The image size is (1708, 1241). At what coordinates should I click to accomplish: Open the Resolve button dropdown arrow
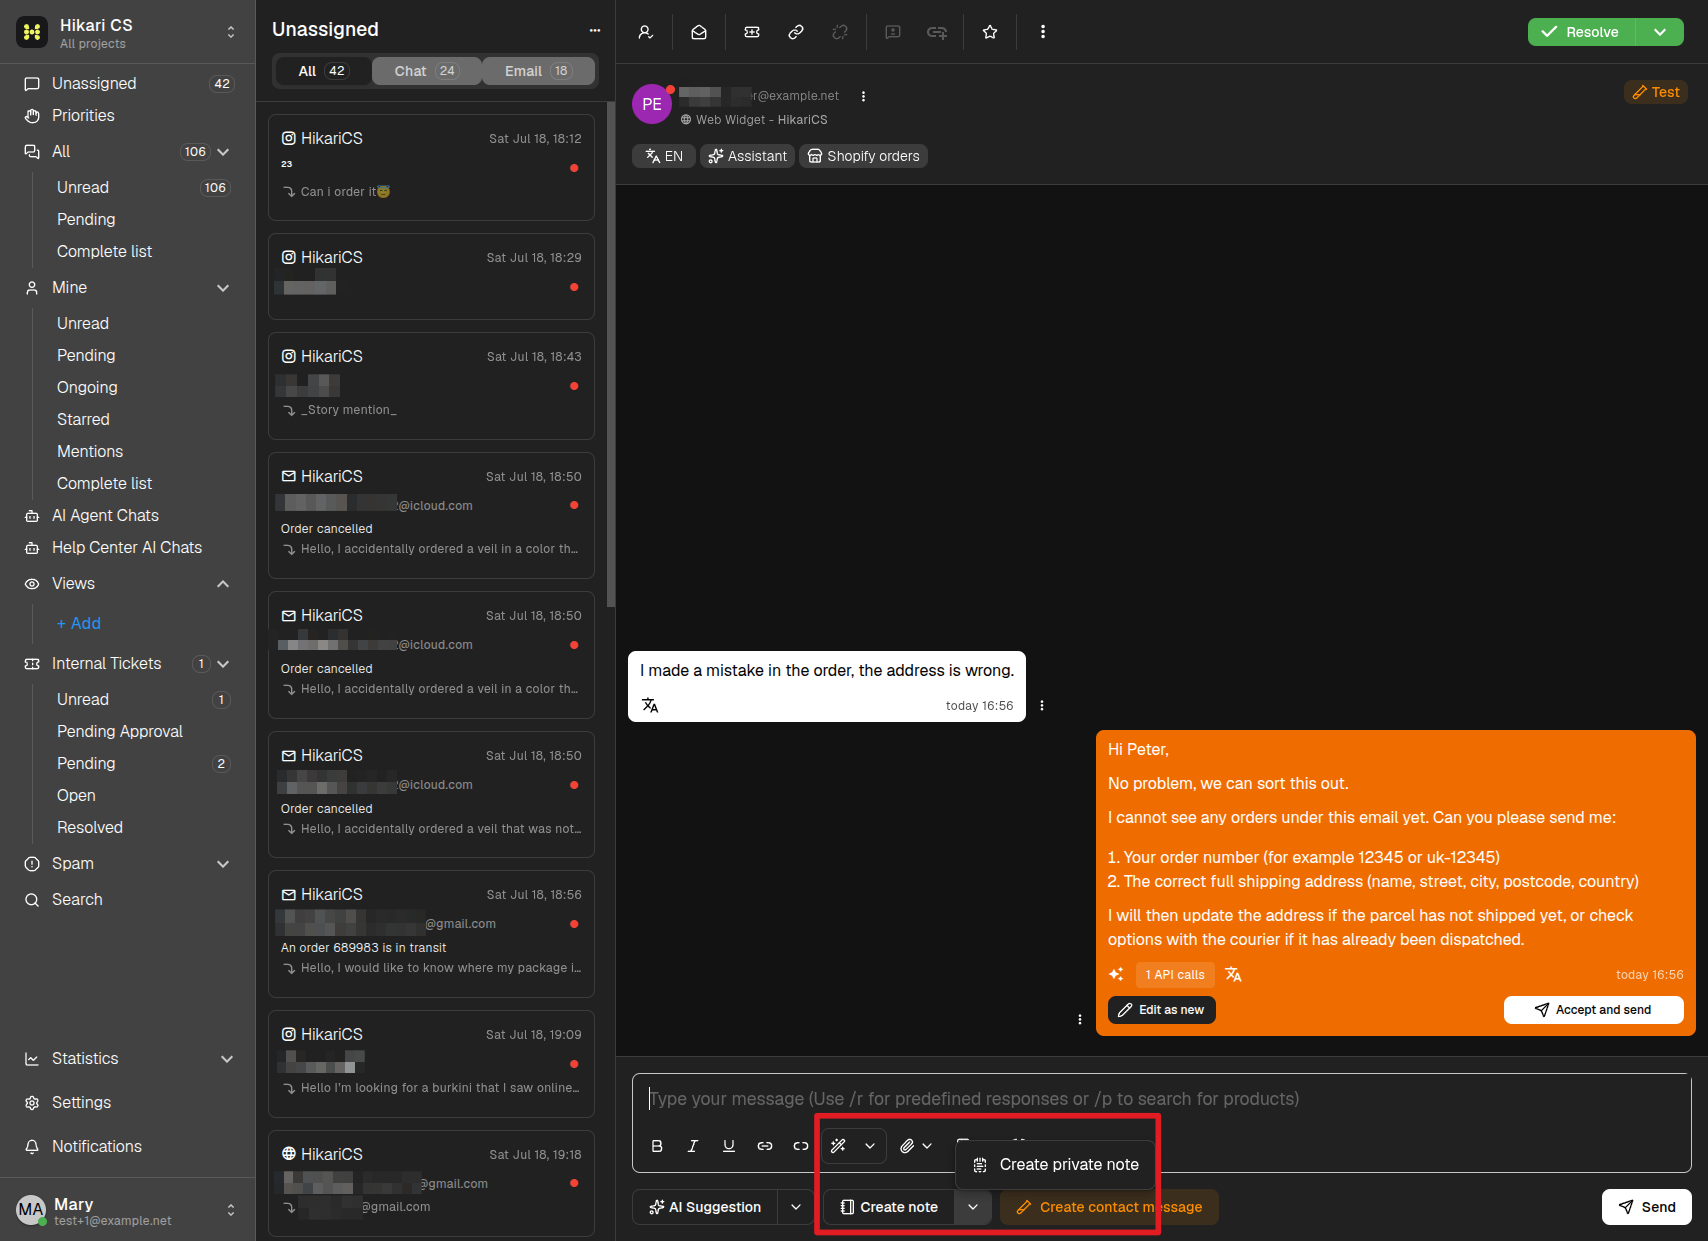click(1660, 32)
